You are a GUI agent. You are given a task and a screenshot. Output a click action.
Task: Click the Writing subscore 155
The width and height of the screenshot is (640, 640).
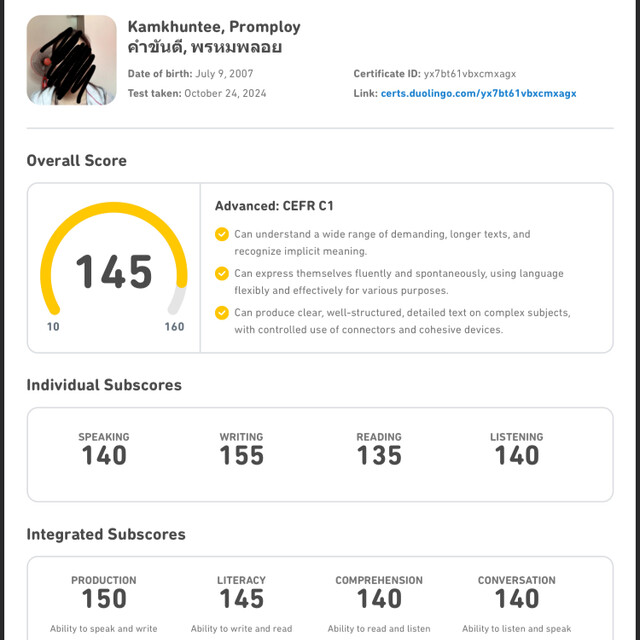241,455
